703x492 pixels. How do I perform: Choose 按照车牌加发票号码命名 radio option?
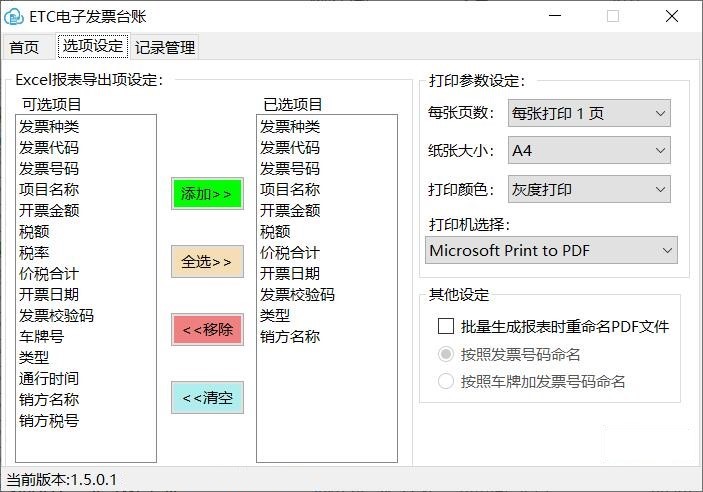coord(446,381)
